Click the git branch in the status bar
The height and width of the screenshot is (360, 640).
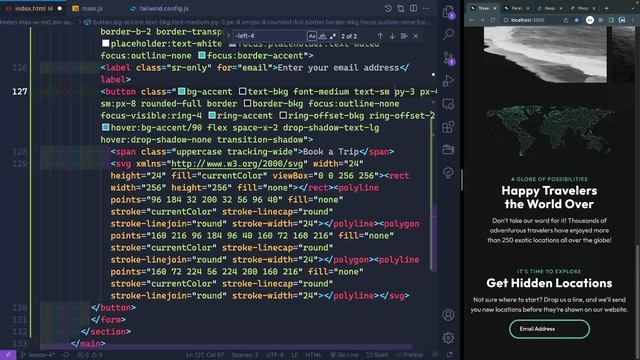click(x=38, y=355)
